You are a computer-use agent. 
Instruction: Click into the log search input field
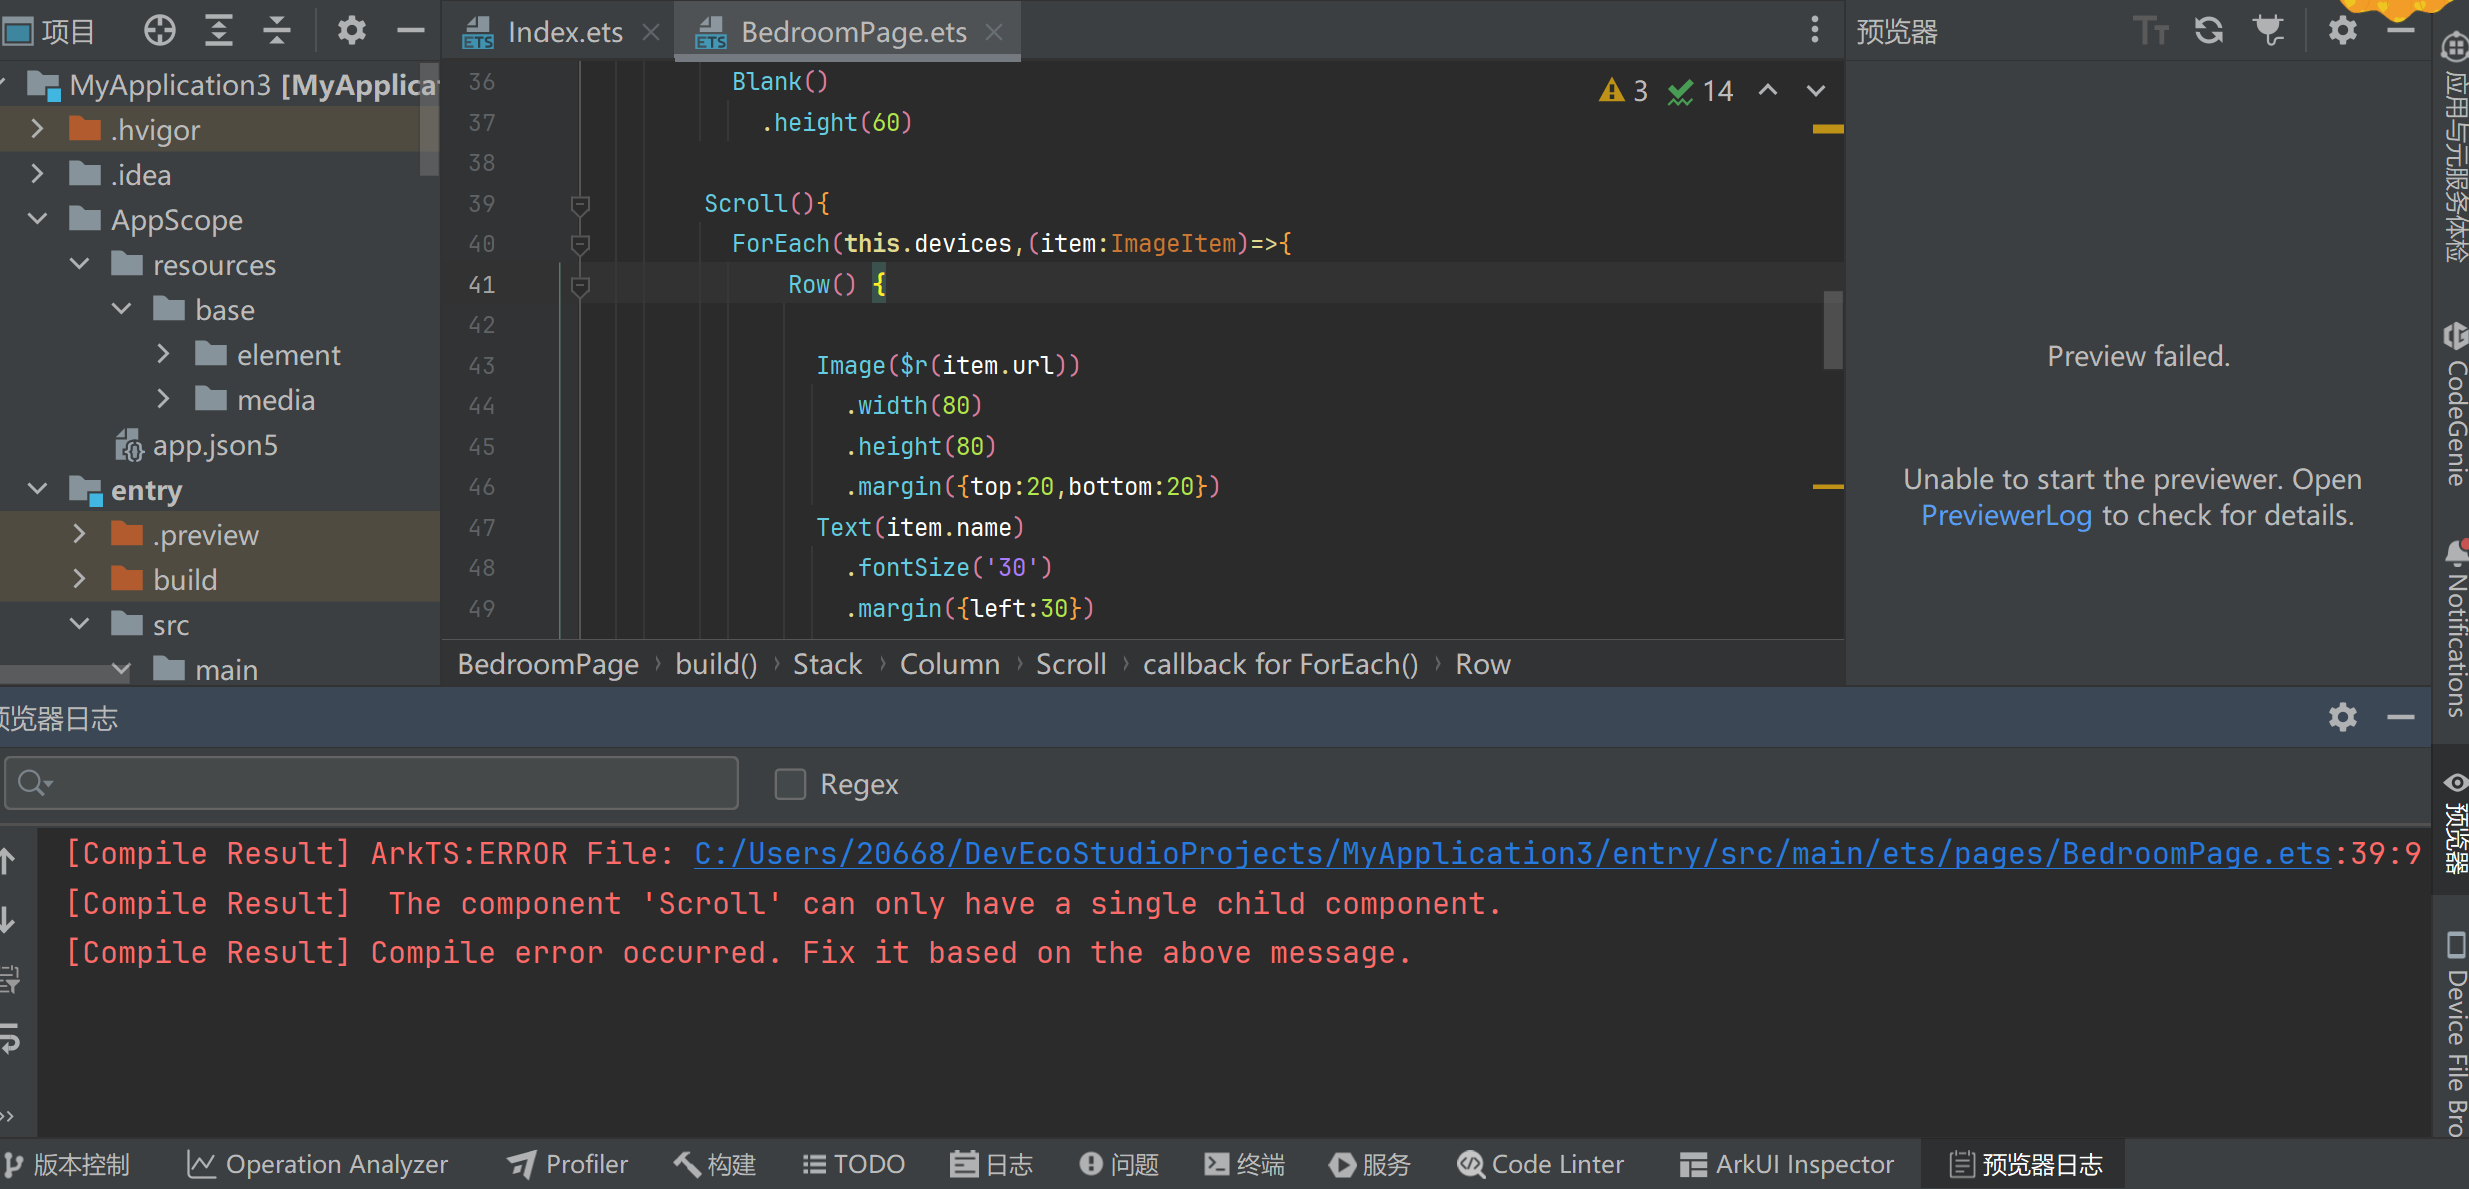tap(372, 783)
